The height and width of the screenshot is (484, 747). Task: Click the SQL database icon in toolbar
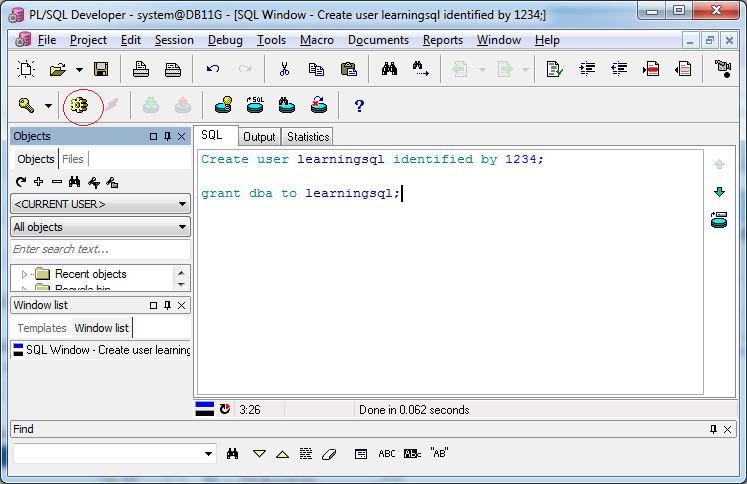click(x=255, y=105)
